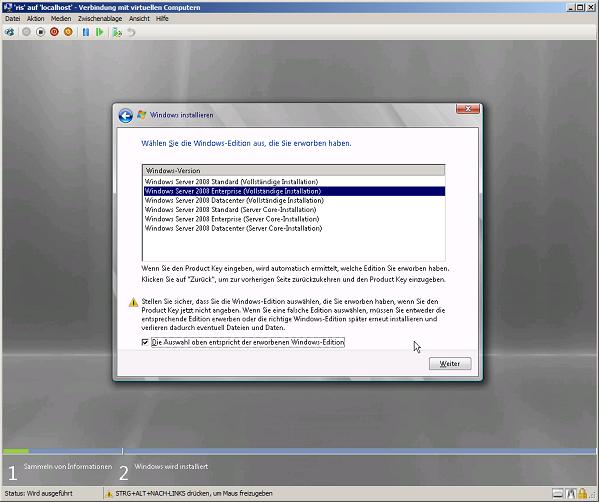Select Server 2008 Standard (Server Core-Installation)
Viewport: 599px width, 502px height.
tap(294, 210)
